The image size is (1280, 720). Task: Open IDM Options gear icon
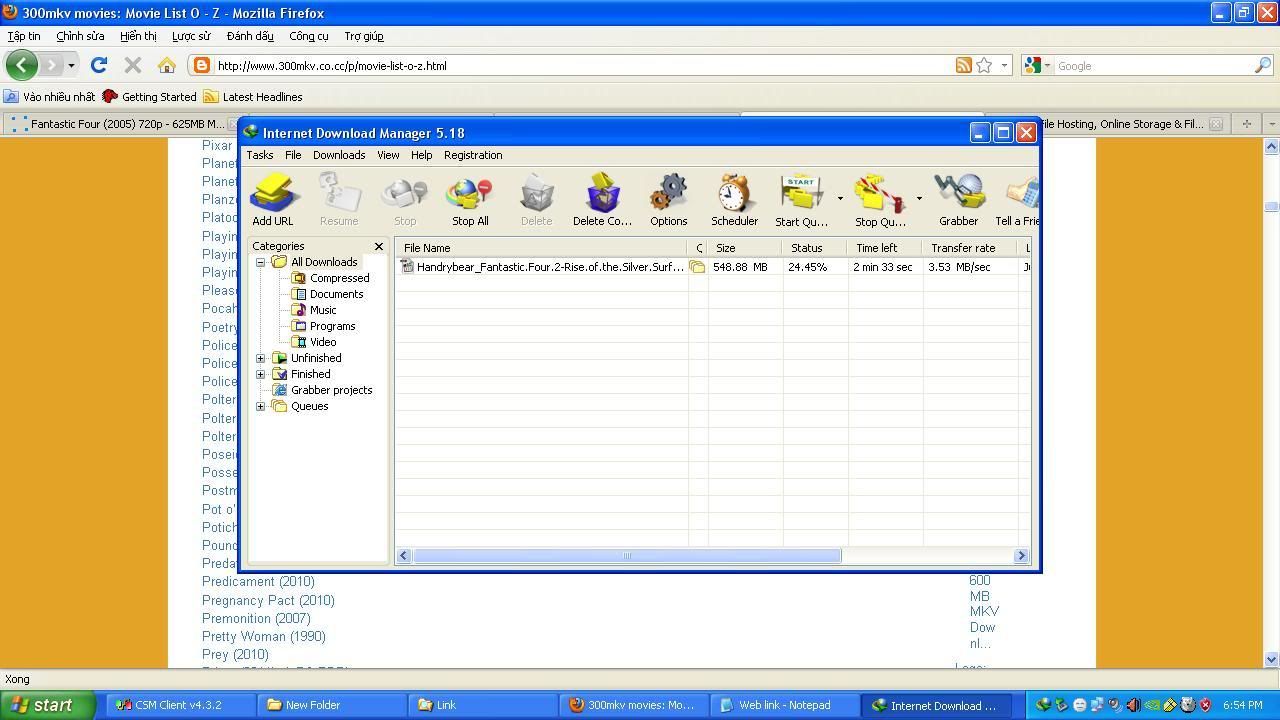click(668, 193)
